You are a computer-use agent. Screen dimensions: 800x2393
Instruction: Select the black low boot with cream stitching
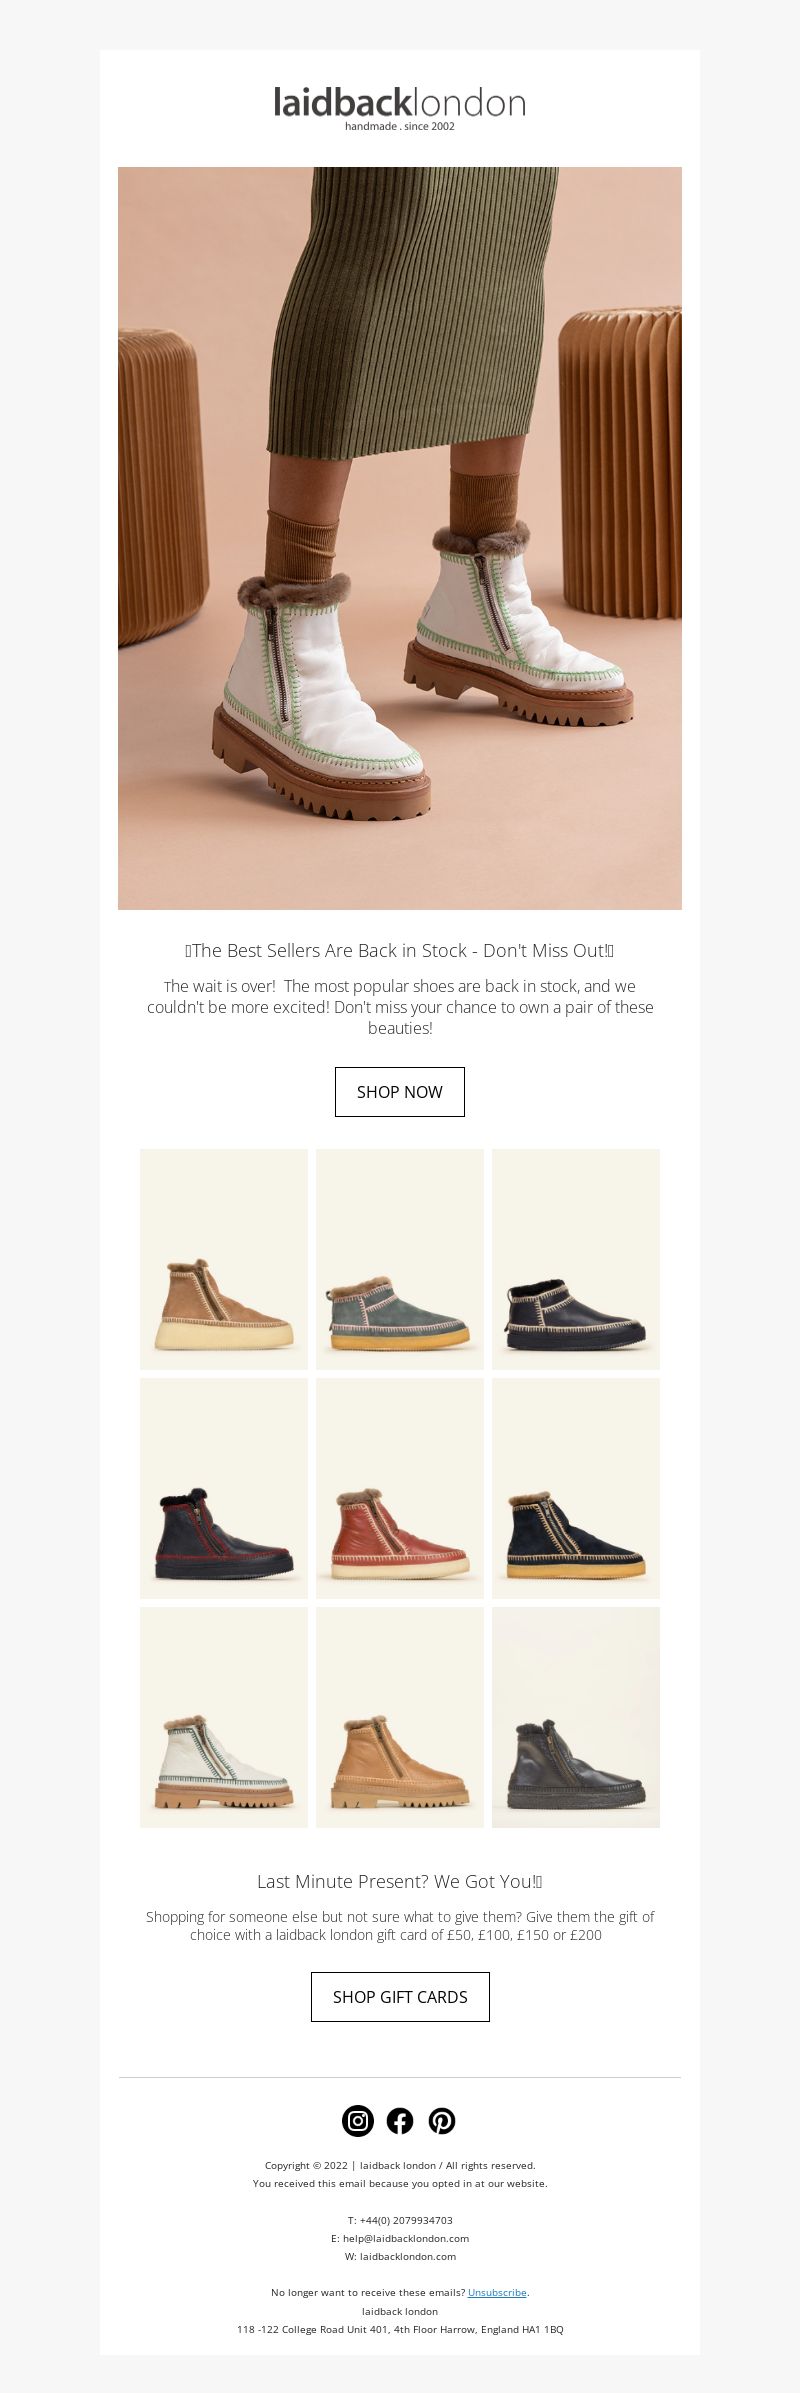576,1259
